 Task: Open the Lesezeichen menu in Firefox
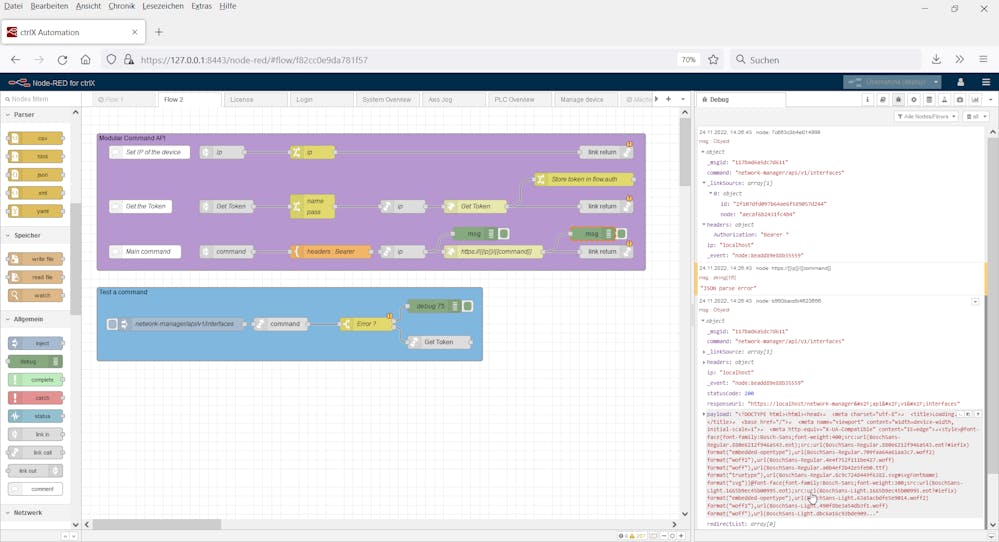(x=162, y=6)
